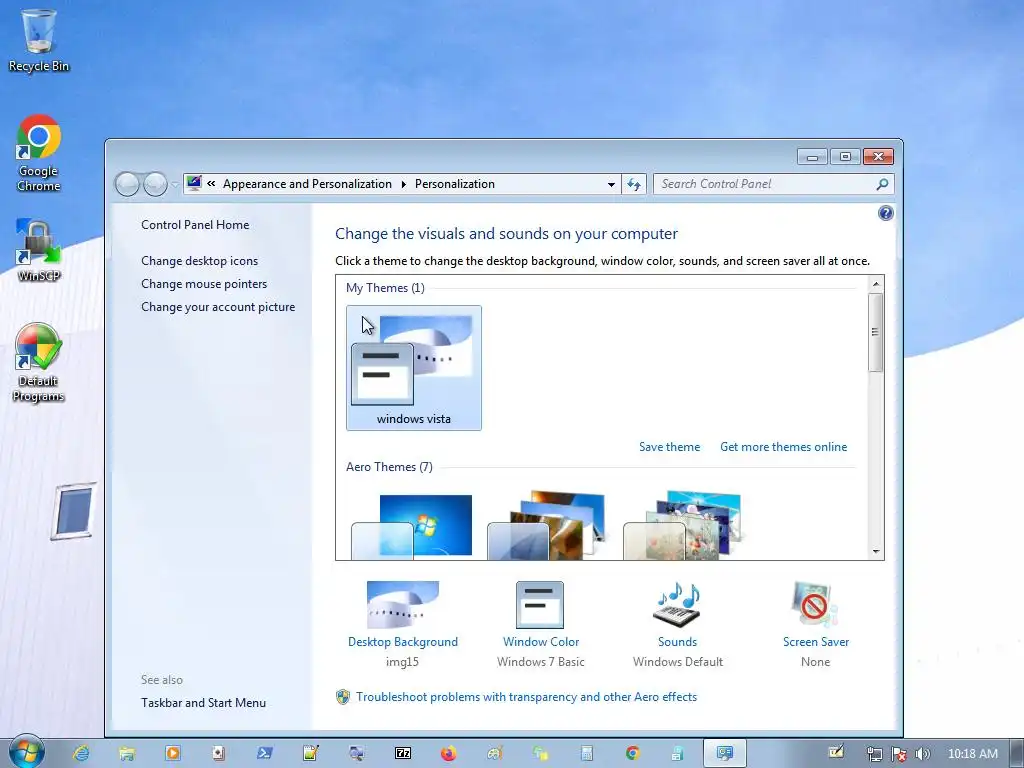This screenshot has height=768, width=1024.
Task: Click the active Personalization taskbar button
Action: 724,753
